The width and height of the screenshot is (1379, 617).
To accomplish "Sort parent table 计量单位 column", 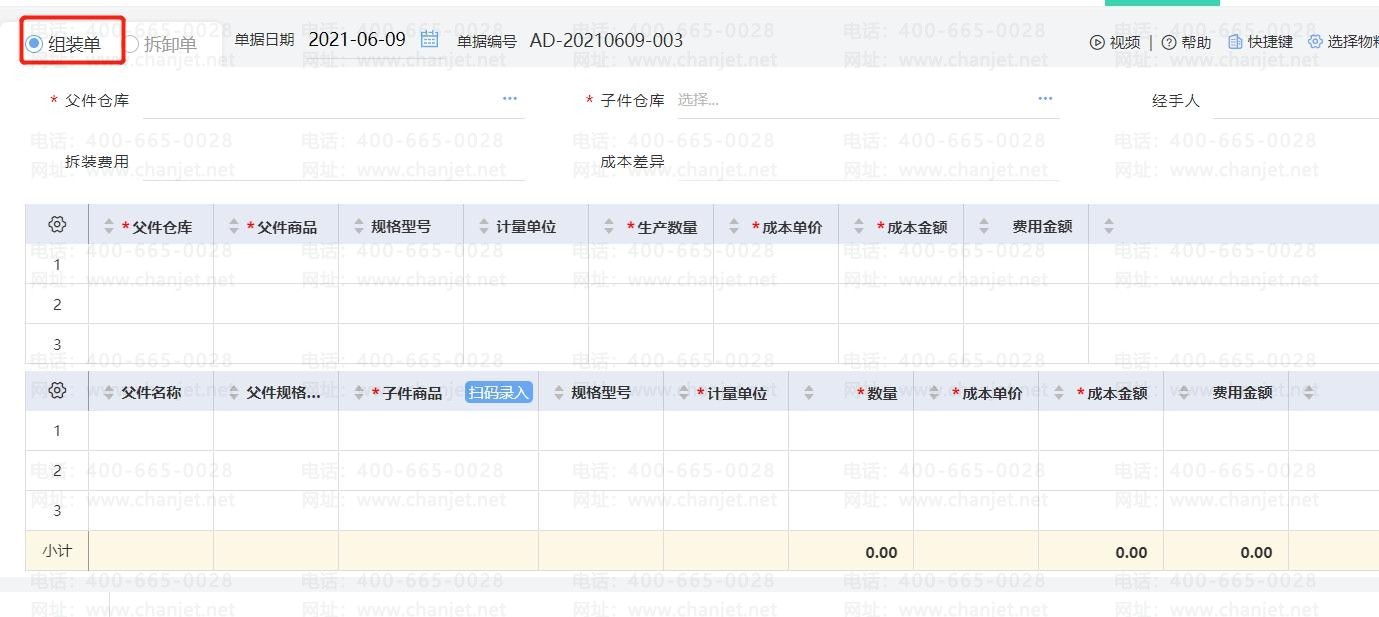I will coord(484,227).
